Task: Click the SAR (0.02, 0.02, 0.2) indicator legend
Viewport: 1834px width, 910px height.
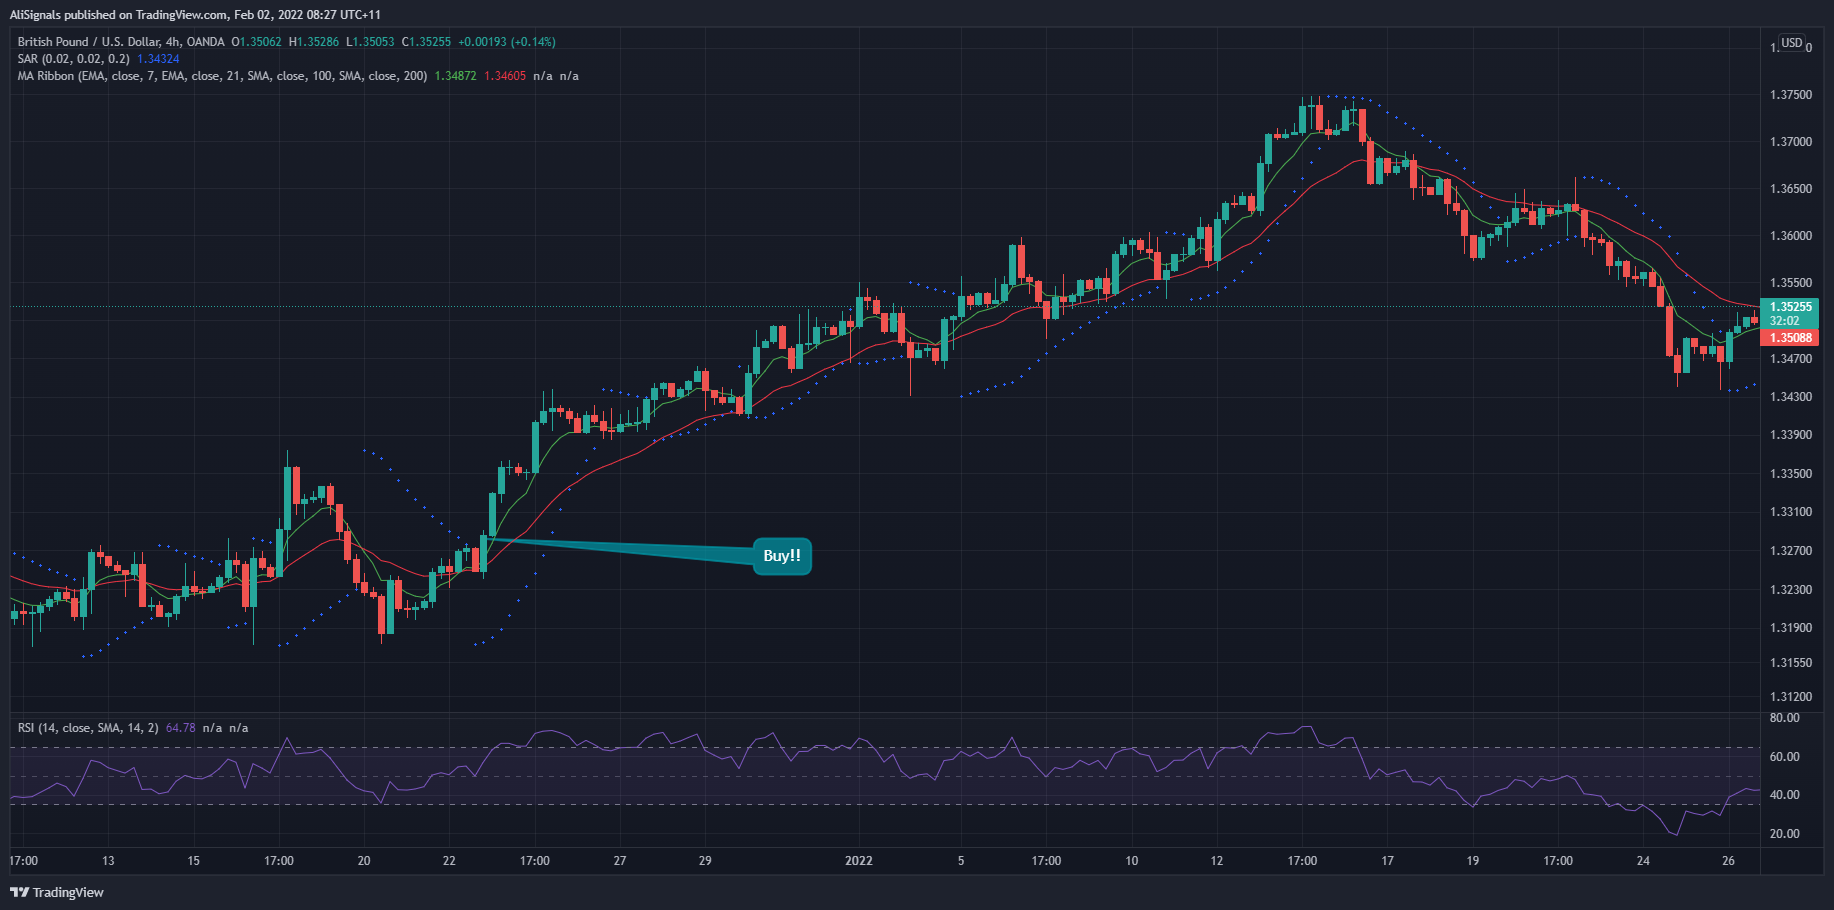Action: click(x=73, y=59)
